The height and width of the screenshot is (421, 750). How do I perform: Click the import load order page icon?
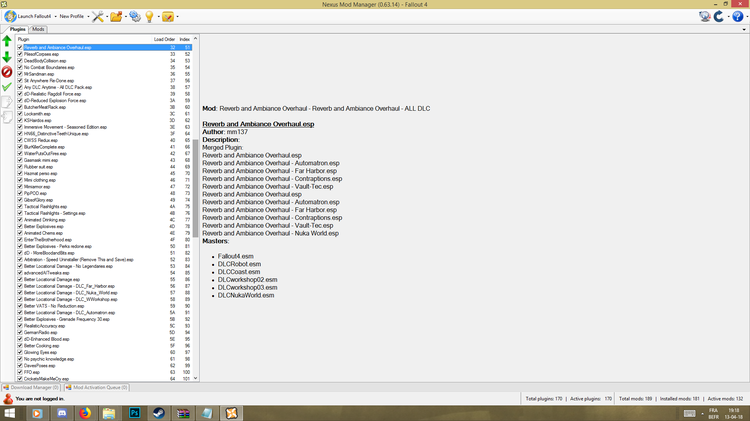click(x=7, y=117)
